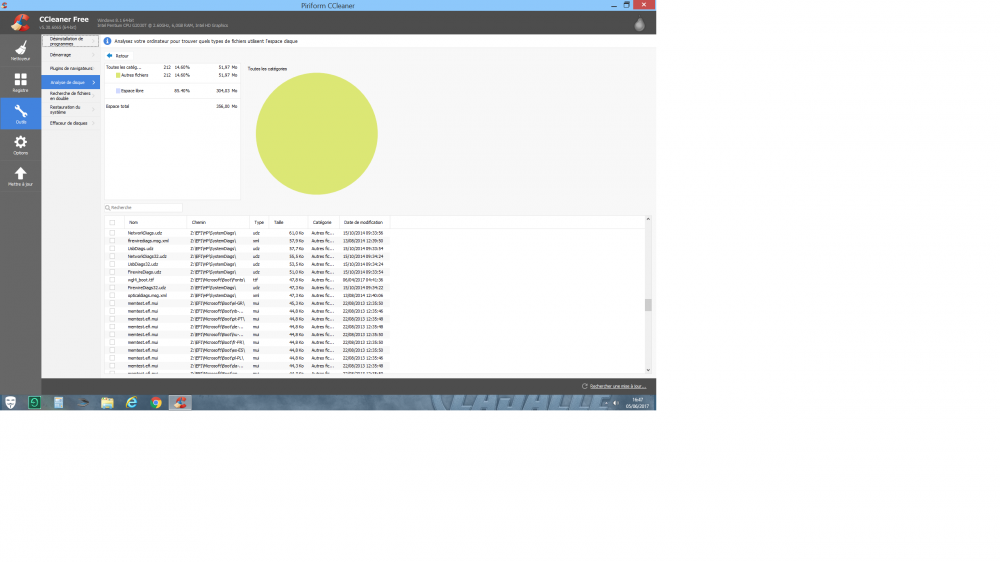Click the 61,0 Ko size of NetworkDiags.udz
Viewport: 1000px width, 562px height.
[296, 233]
